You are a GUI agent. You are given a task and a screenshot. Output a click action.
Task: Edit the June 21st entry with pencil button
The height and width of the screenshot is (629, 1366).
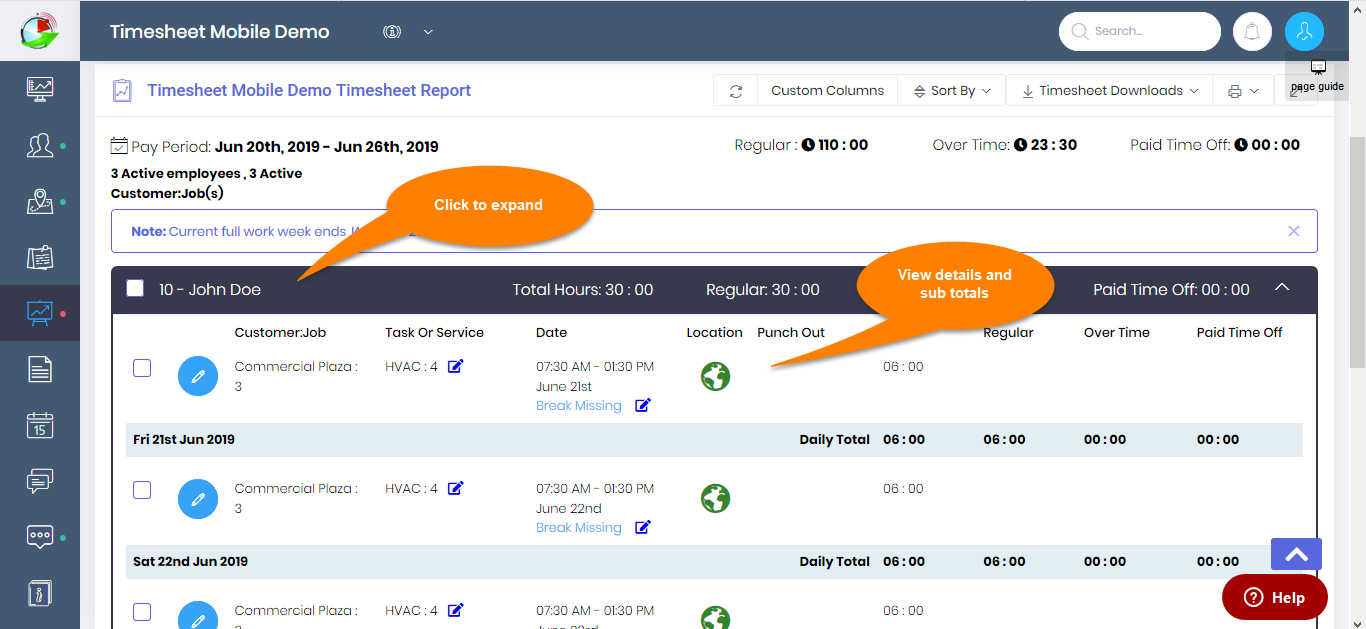click(x=198, y=377)
